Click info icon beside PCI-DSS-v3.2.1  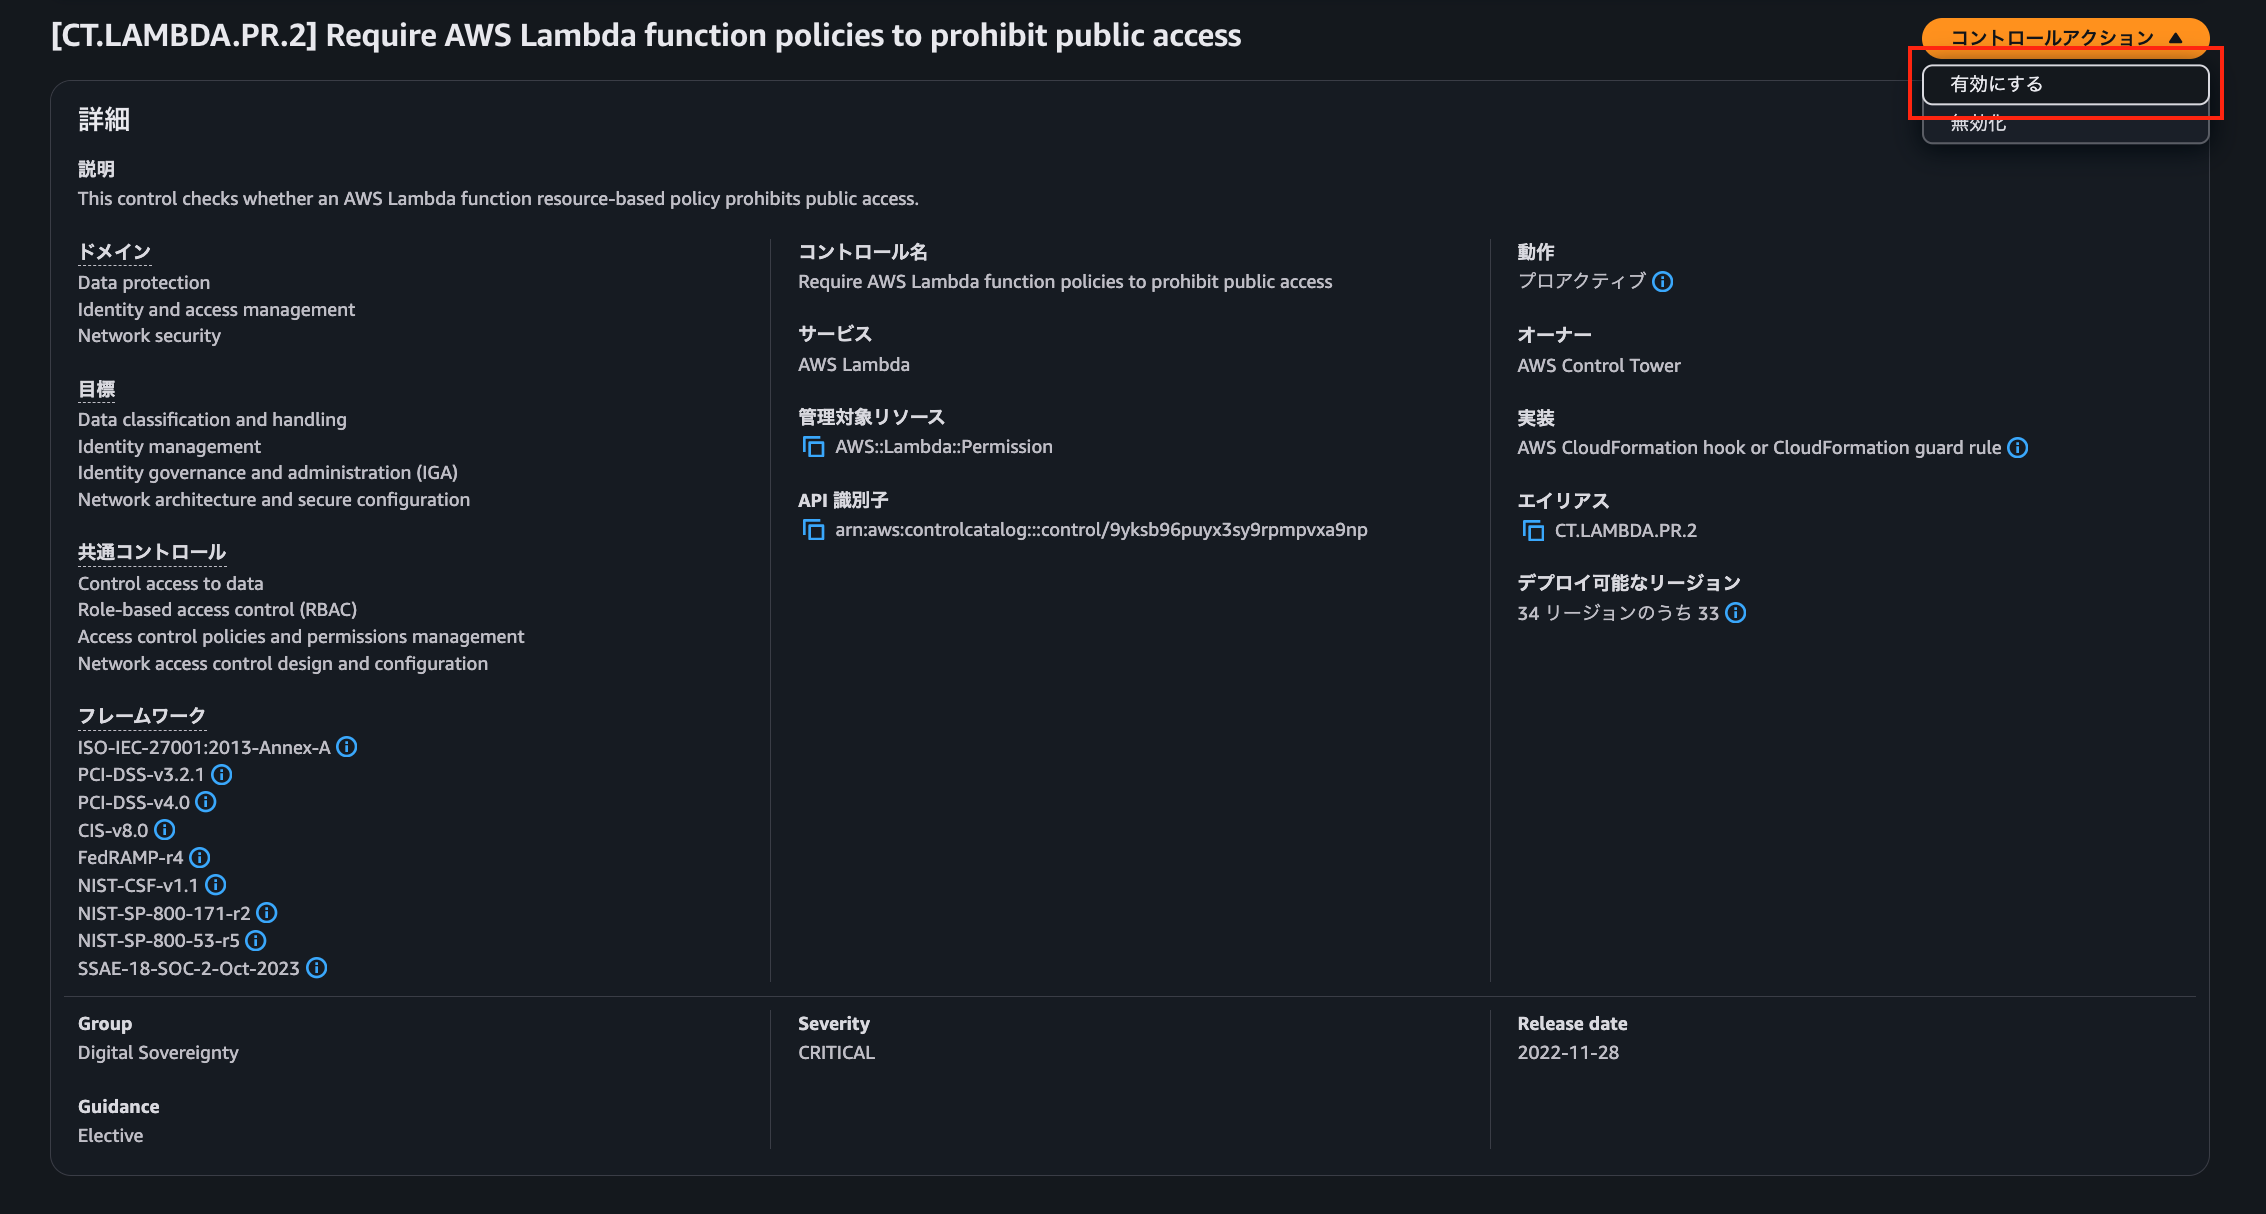222,774
